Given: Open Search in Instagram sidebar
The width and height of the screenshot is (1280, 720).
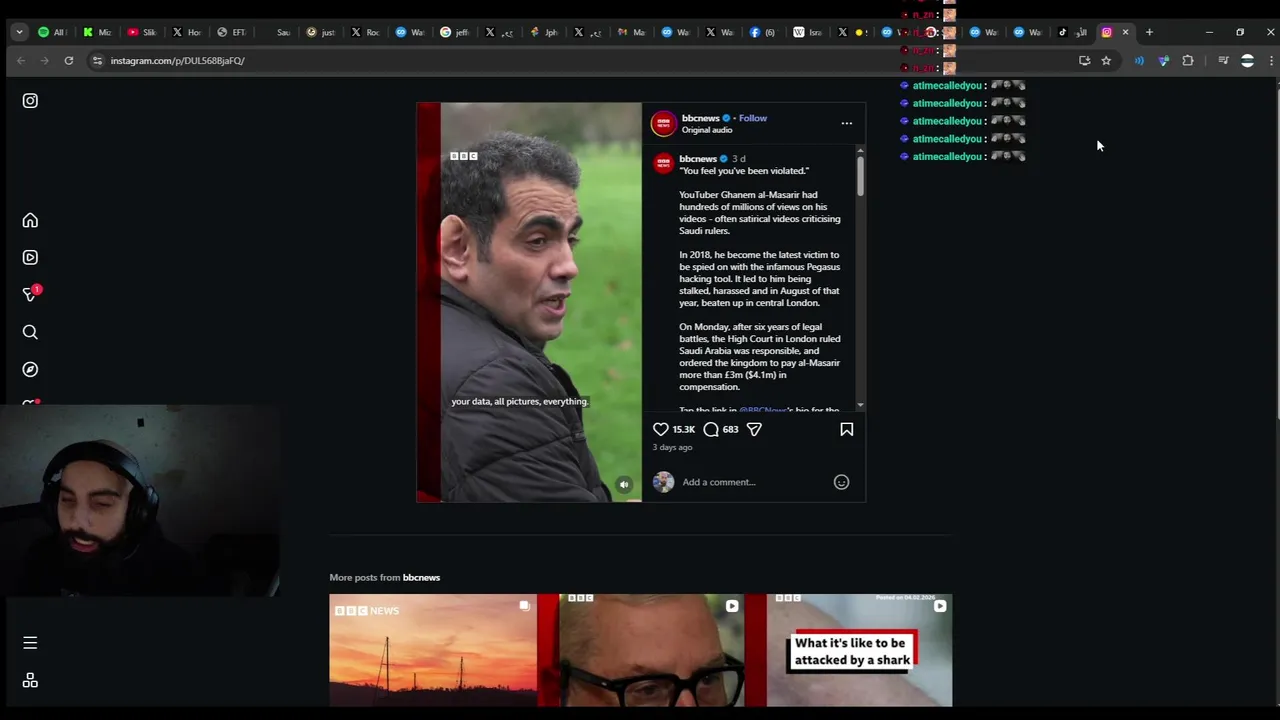Looking at the screenshot, I should 30,332.
